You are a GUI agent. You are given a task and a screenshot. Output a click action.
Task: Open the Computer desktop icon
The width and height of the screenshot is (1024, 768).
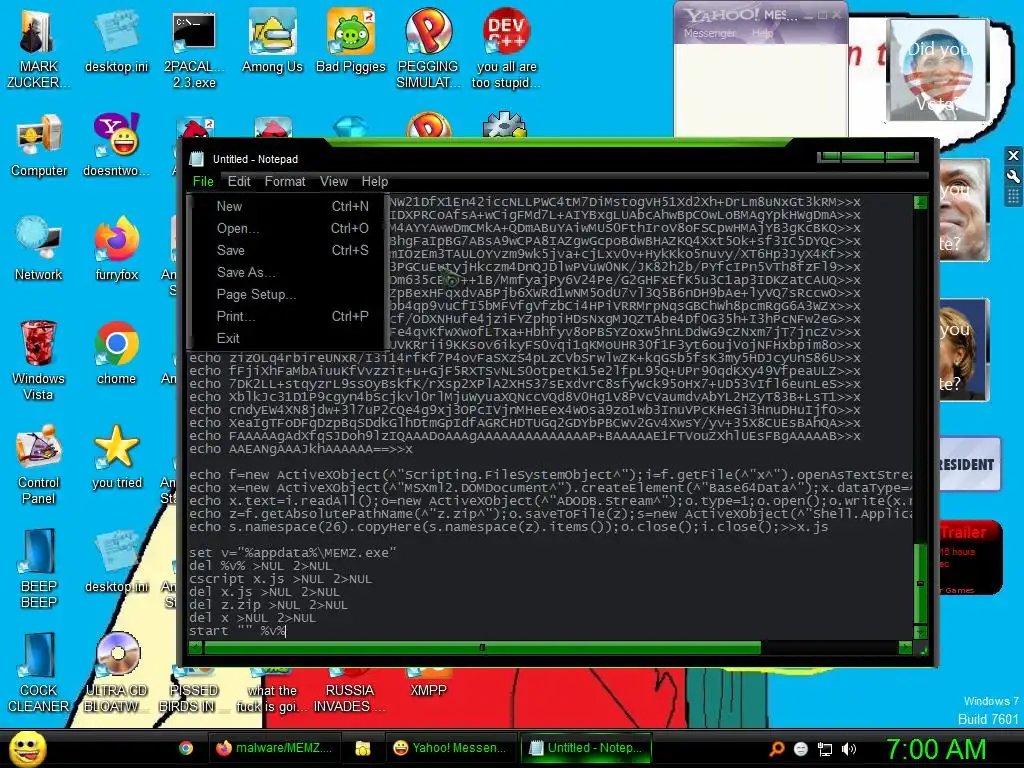39,145
